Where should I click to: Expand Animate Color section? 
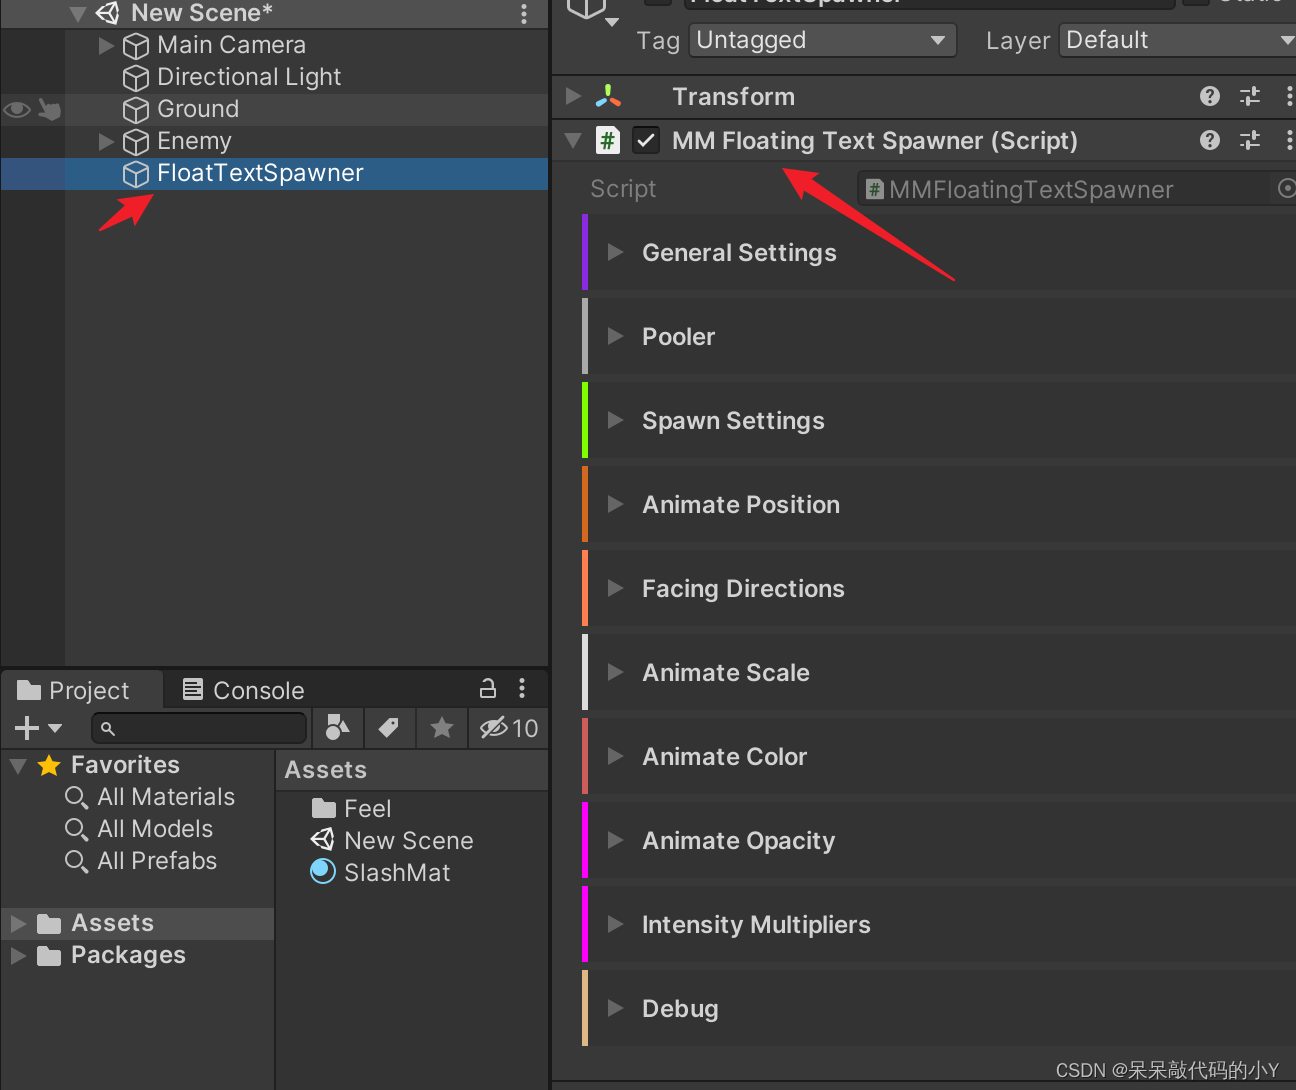click(x=615, y=756)
